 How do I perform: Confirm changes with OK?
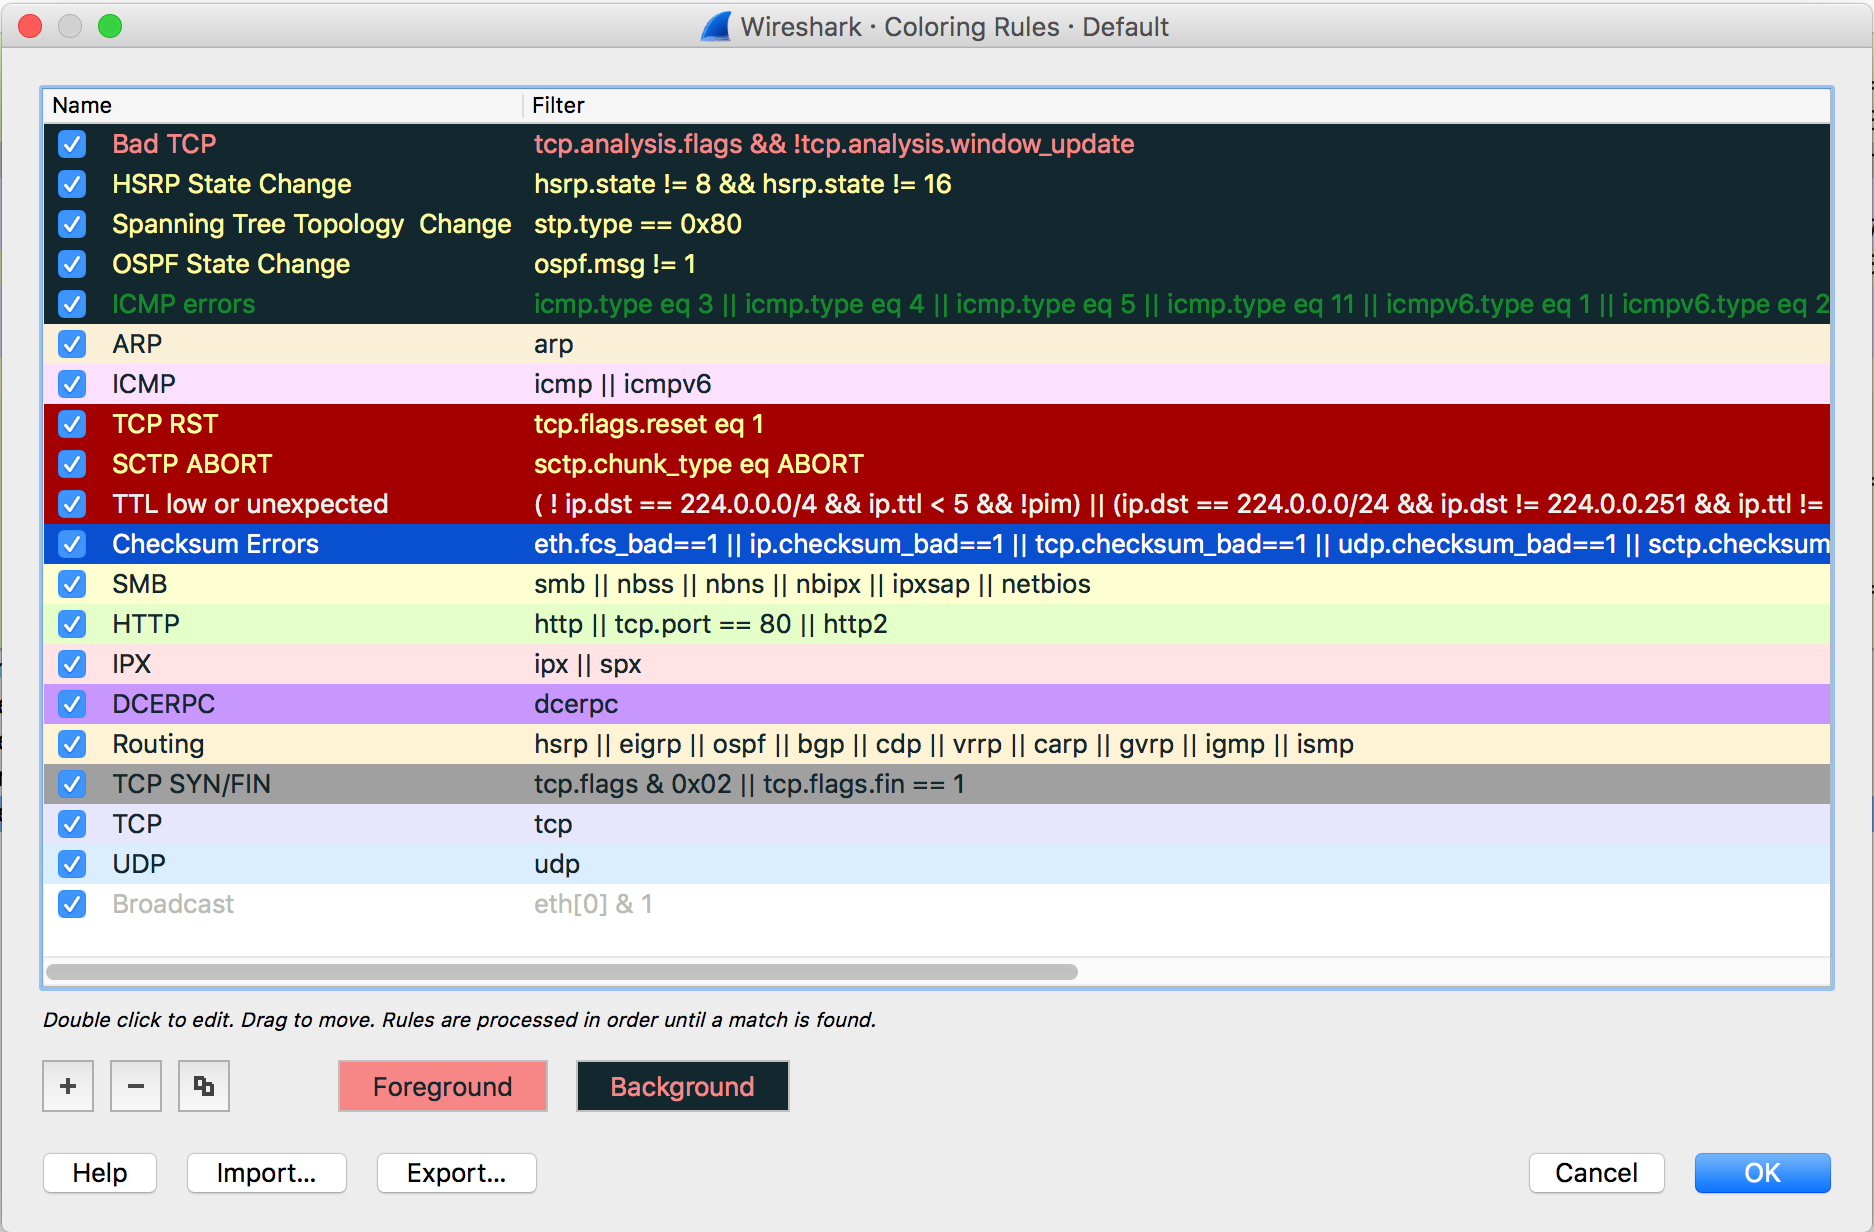pos(1762,1173)
